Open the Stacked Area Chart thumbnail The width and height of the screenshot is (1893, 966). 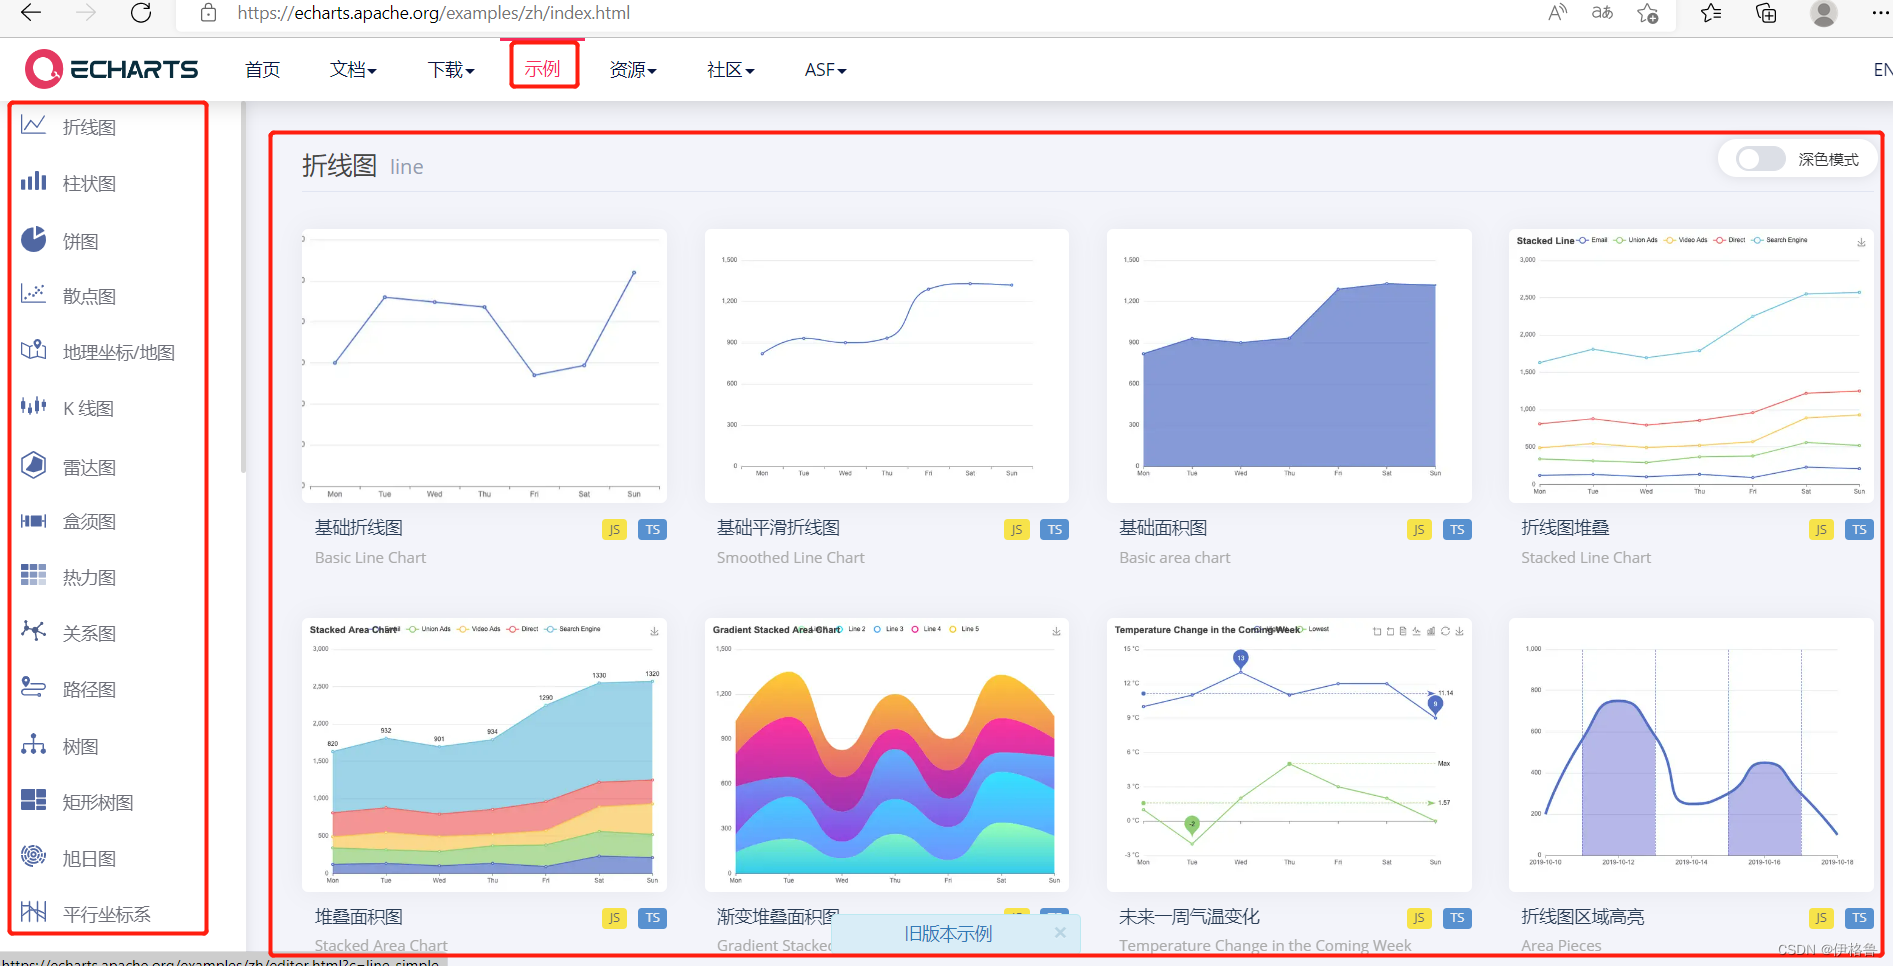pyautogui.click(x=484, y=755)
